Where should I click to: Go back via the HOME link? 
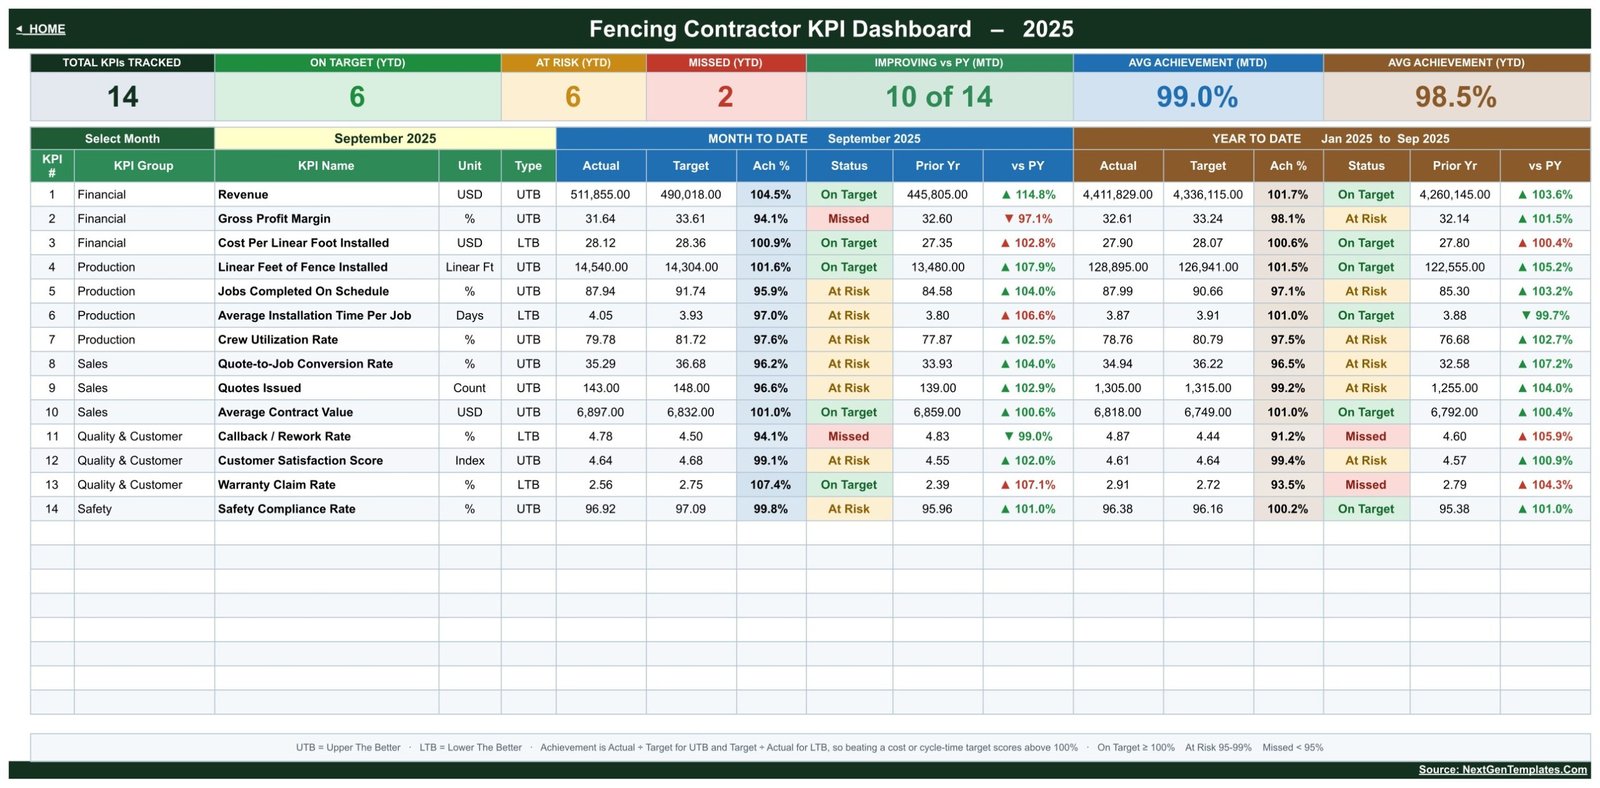[x=41, y=29]
